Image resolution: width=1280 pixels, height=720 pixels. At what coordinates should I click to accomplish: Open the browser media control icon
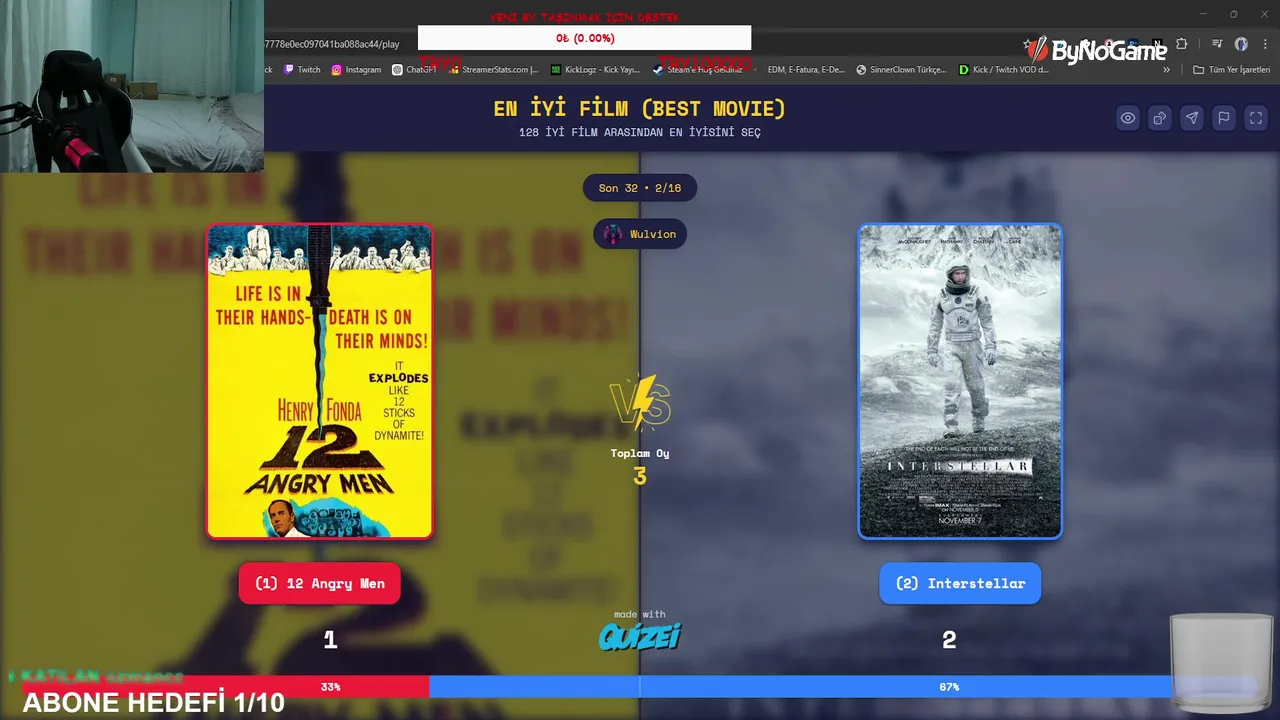click(1217, 44)
